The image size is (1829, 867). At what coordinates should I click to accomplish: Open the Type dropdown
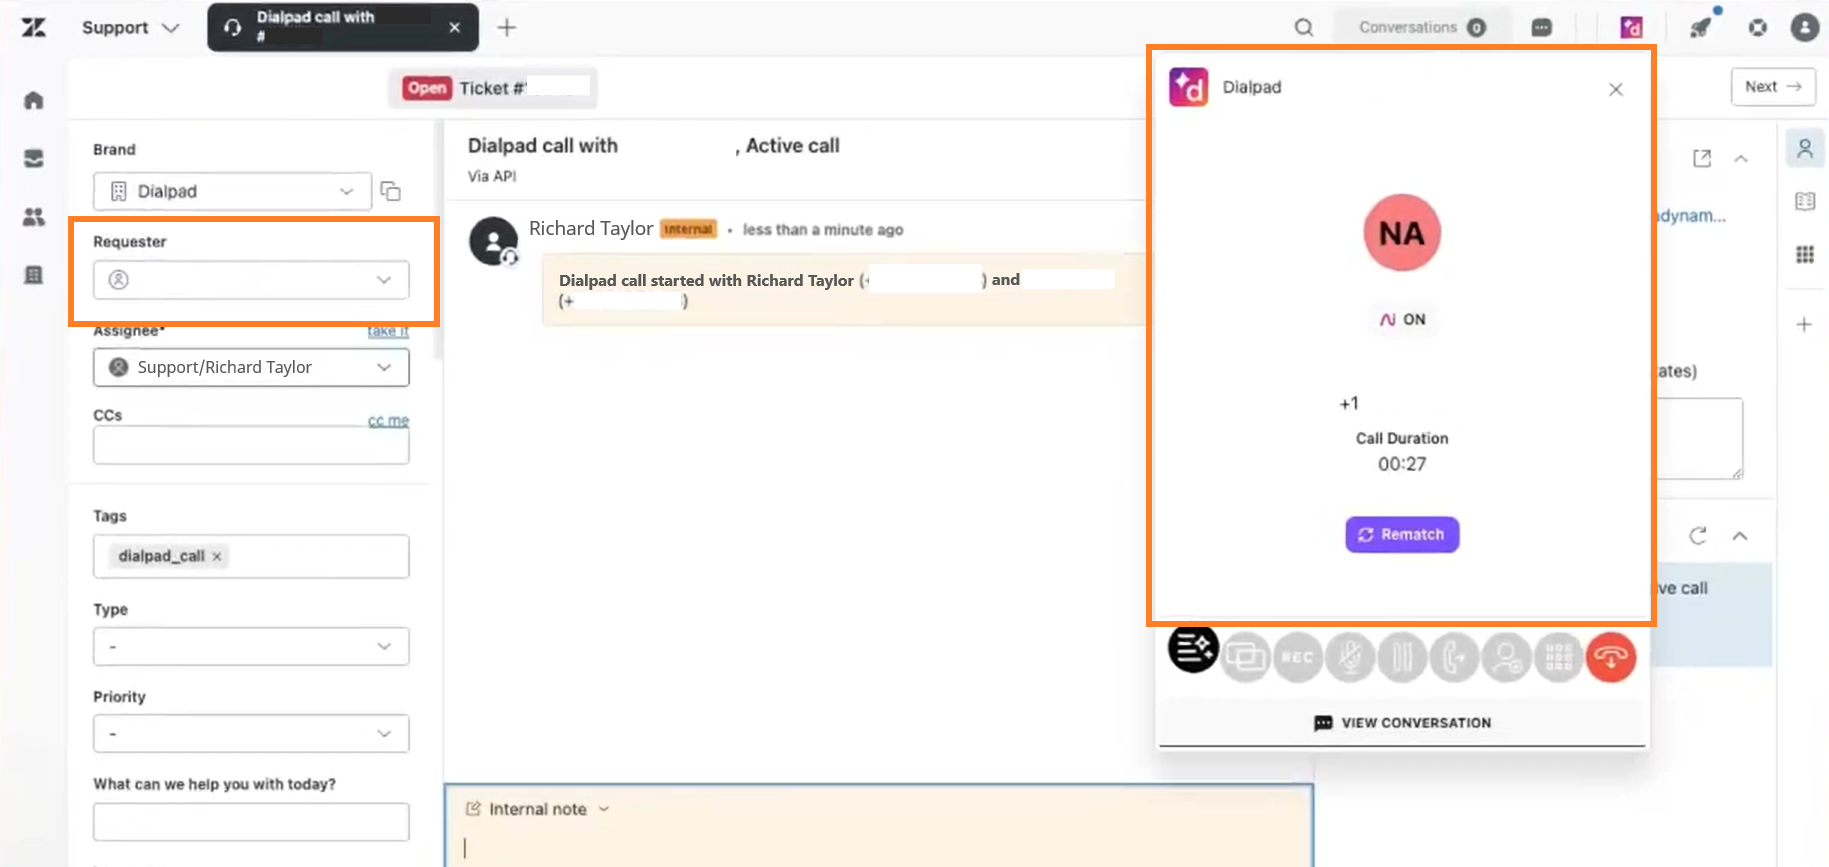point(251,646)
